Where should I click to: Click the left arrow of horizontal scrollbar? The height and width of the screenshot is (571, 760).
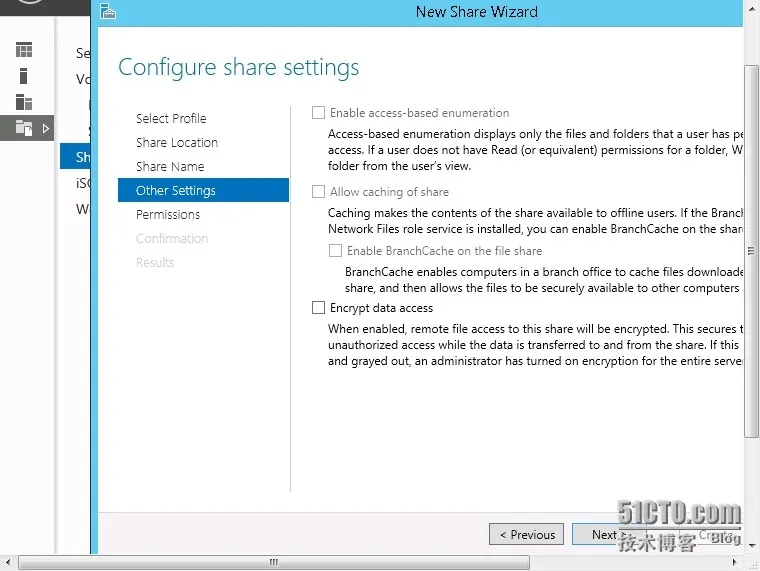point(7,562)
